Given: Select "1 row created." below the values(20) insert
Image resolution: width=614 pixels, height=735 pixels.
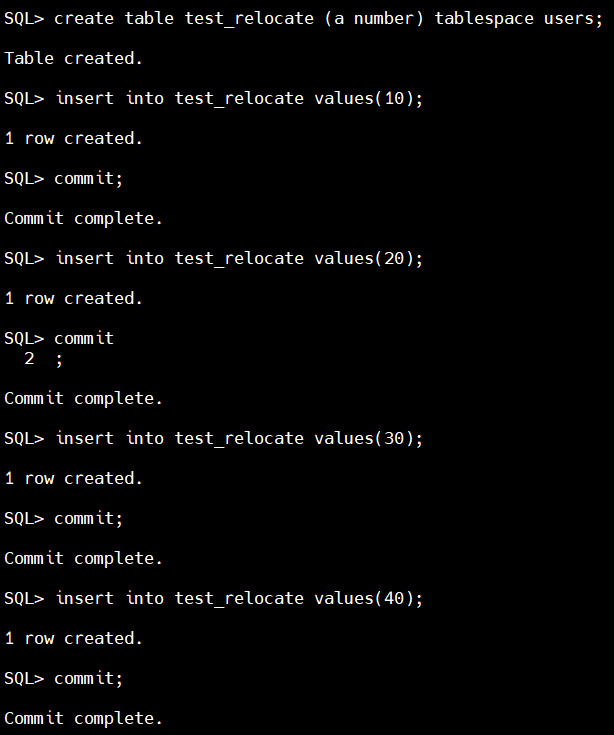Looking at the screenshot, I should 74,298.
